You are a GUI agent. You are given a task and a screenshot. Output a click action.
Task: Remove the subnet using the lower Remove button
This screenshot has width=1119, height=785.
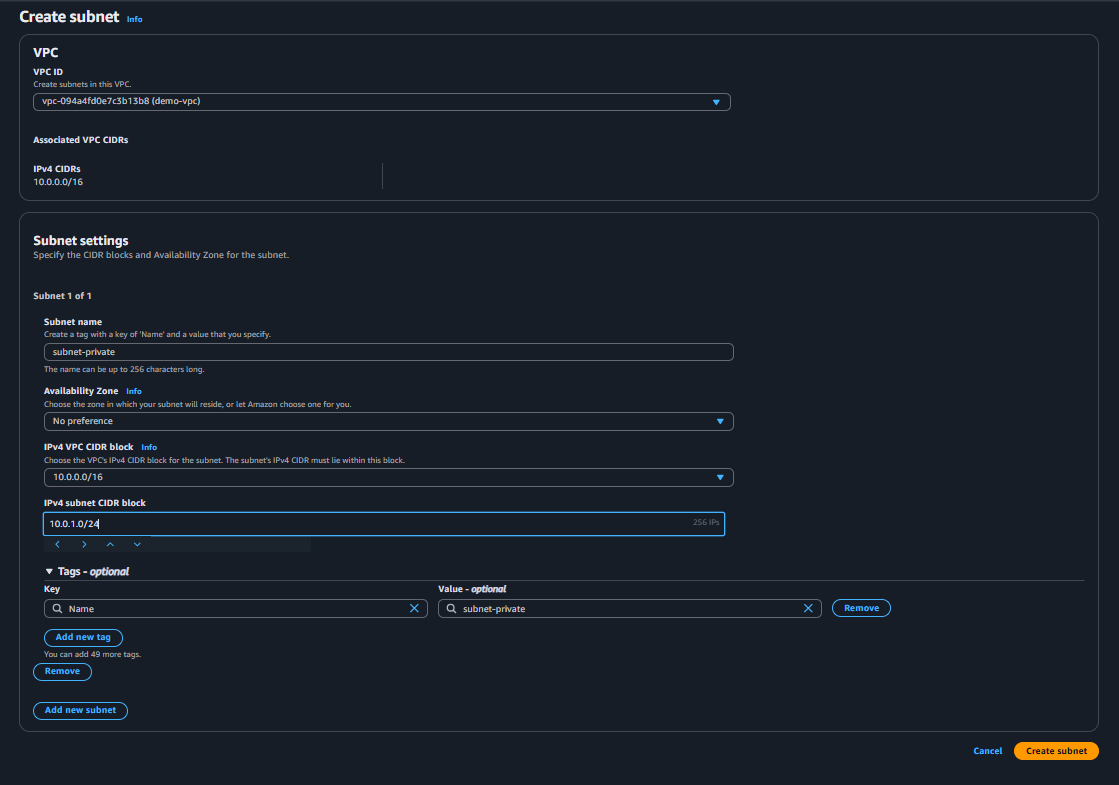tap(62, 672)
